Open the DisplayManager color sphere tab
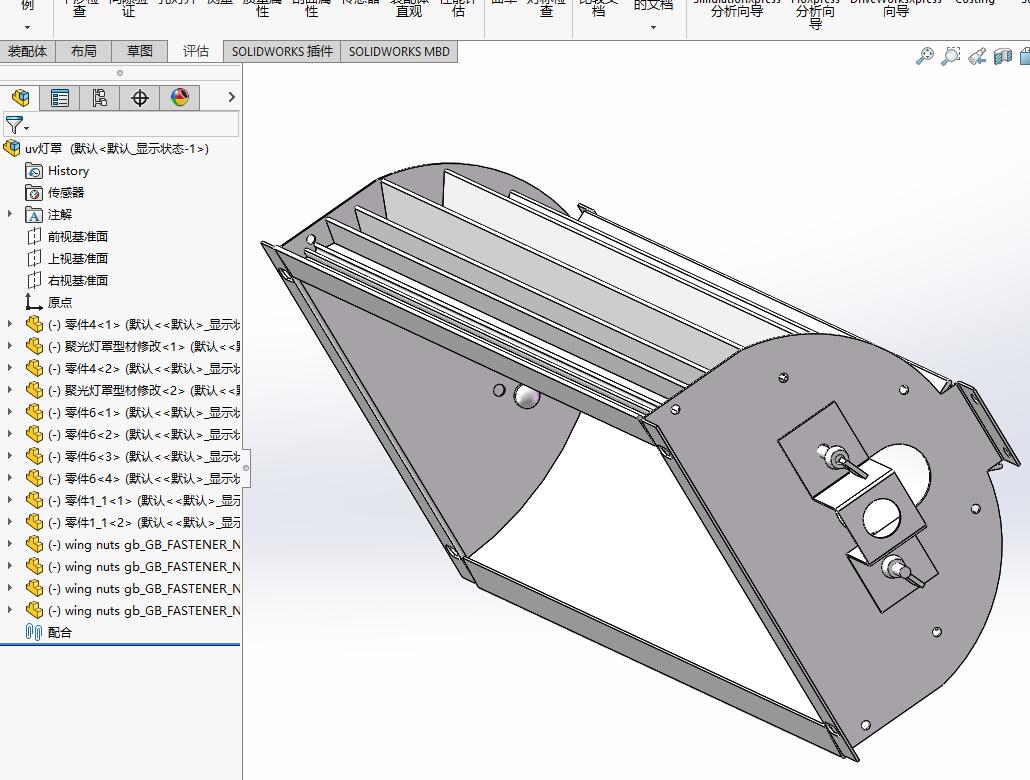1030x780 pixels. point(180,98)
